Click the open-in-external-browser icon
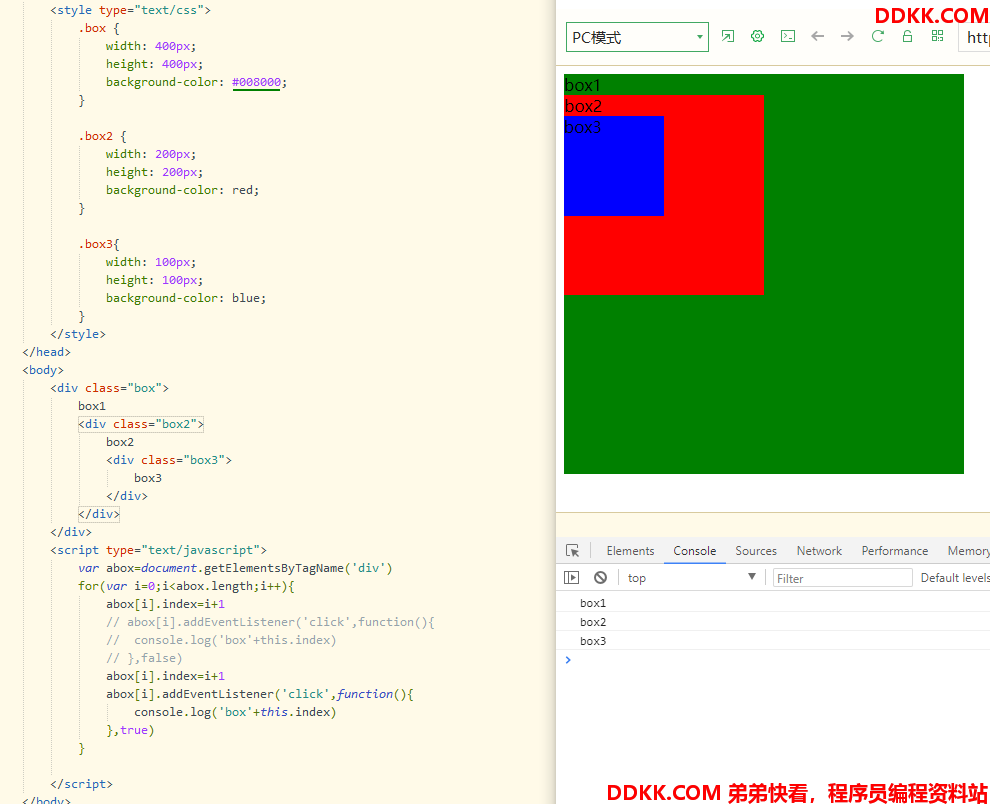 pos(727,36)
